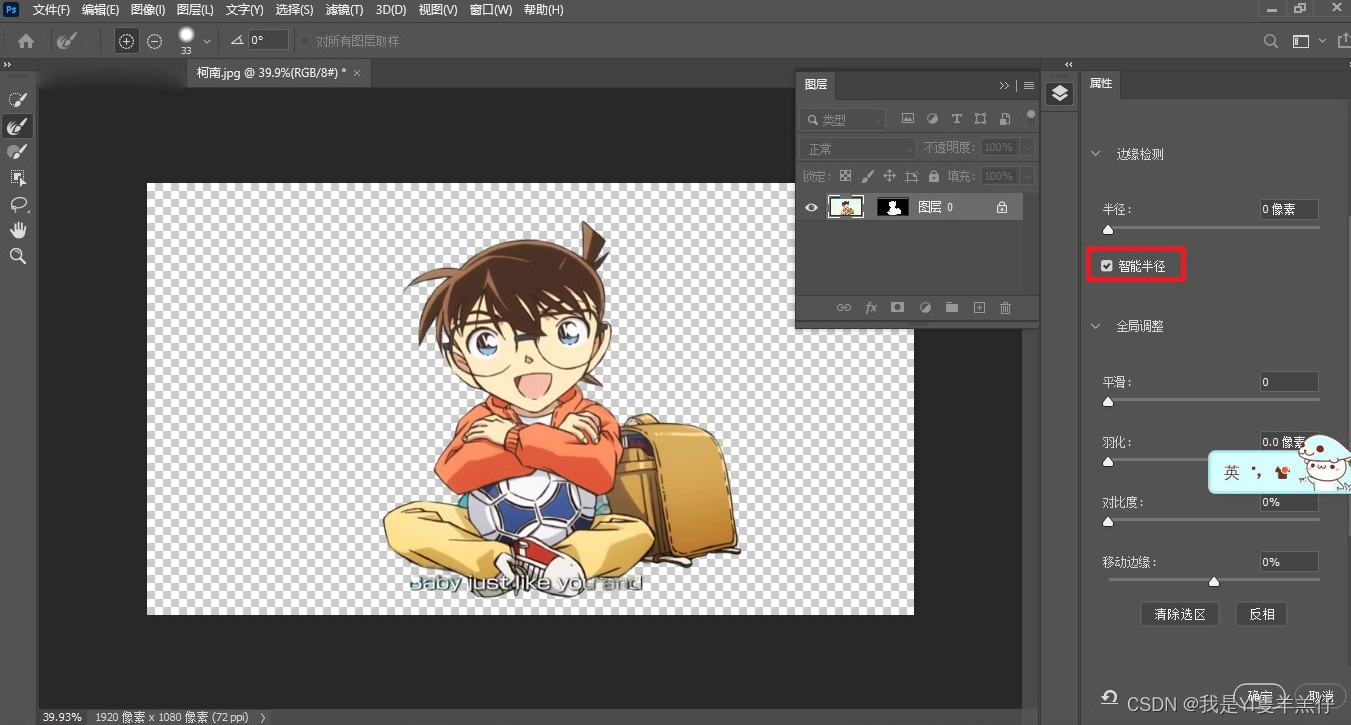Click the 半径 slider handle
Image resolution: width=1351 pixels, height=725 pixels.
pos(1108,229)
